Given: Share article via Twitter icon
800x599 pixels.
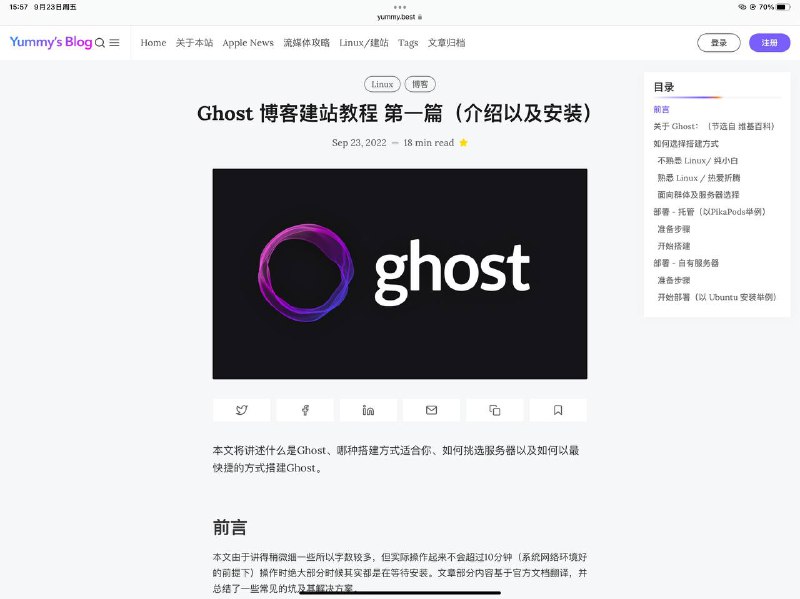Looking at the screenshot, I should point(241,410).
